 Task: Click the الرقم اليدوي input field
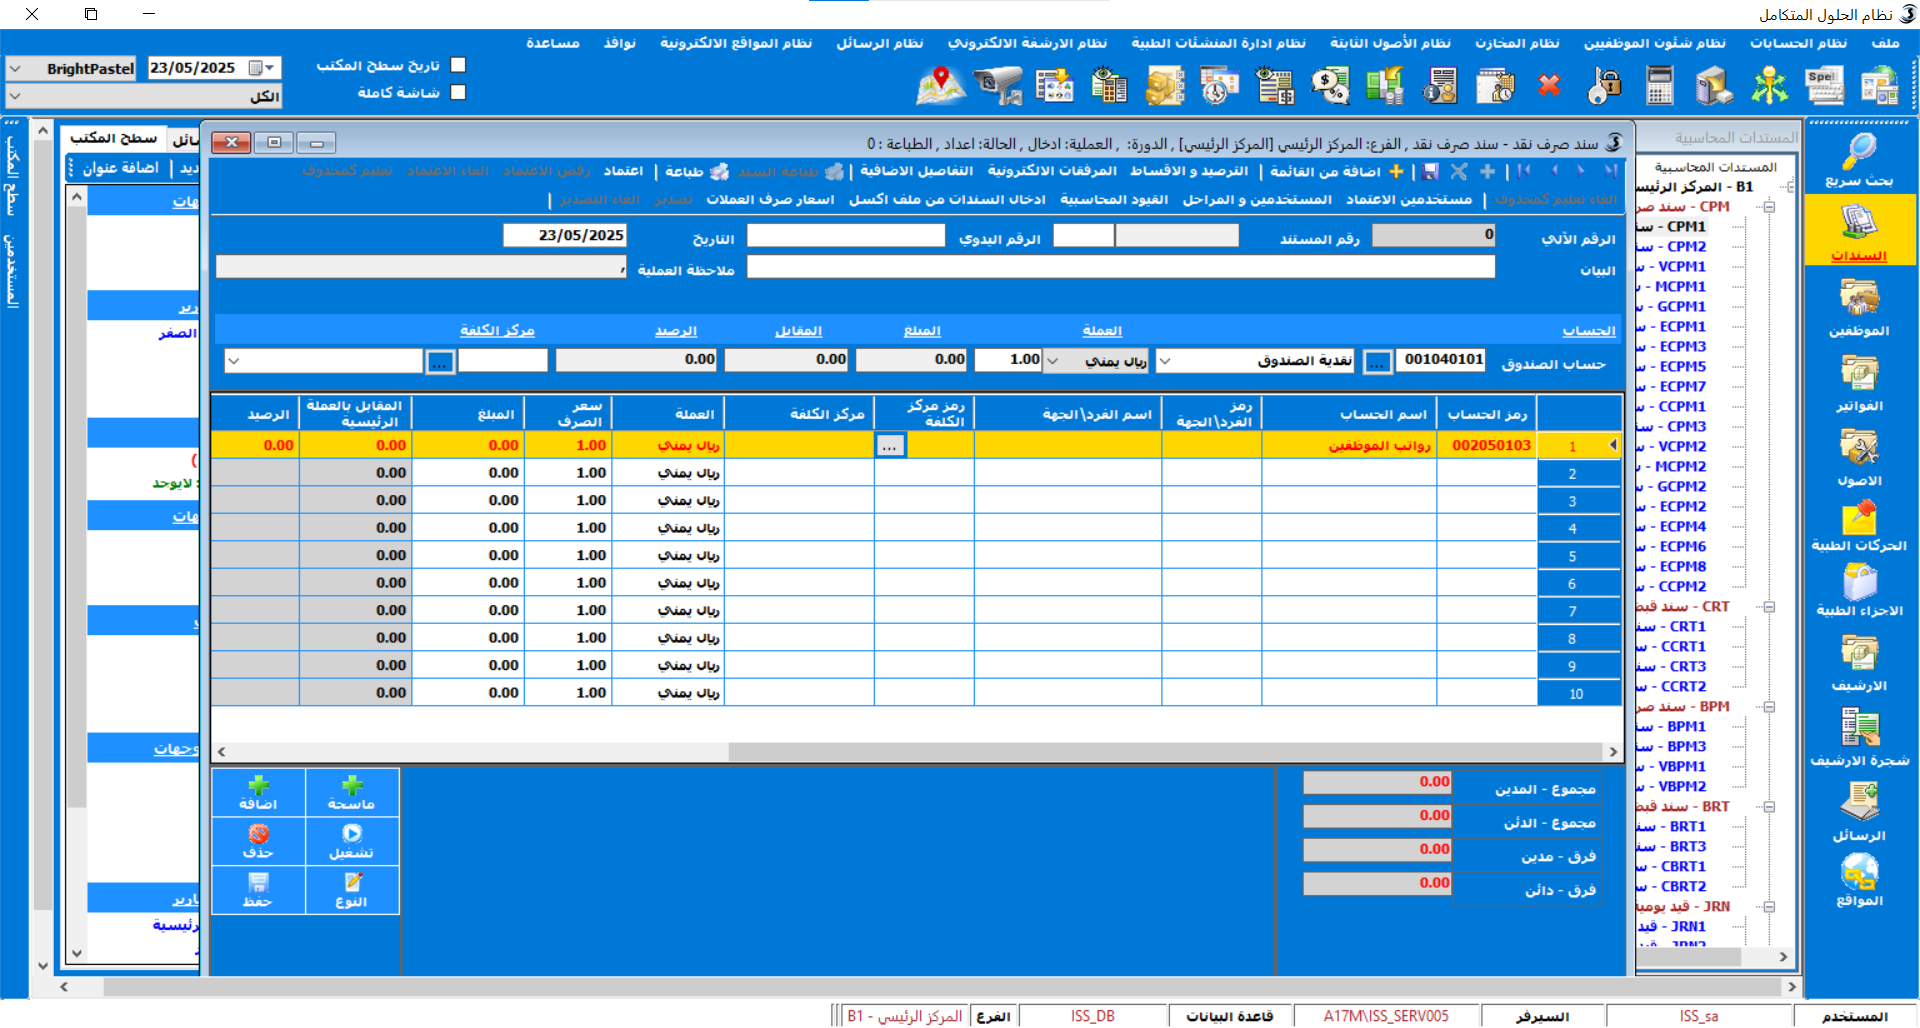pos(846,236)
